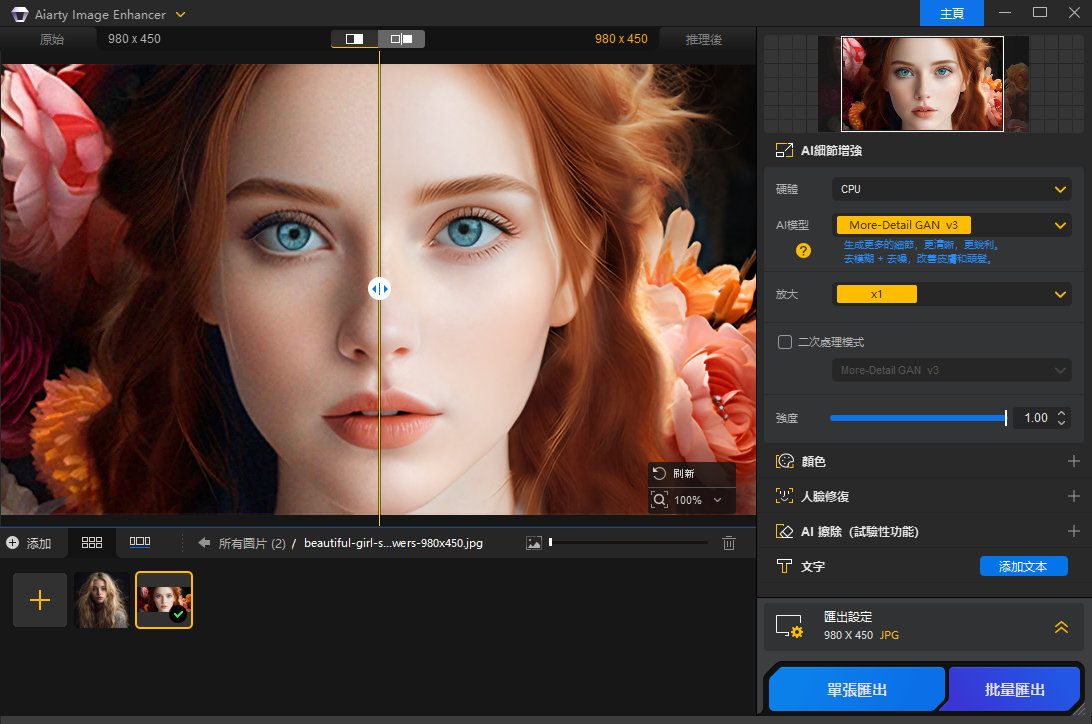Image resolution: width=1092 pixels, height=724 pixels.
Task: Enable 二次處理模式 checkbox
Action: 785,342
